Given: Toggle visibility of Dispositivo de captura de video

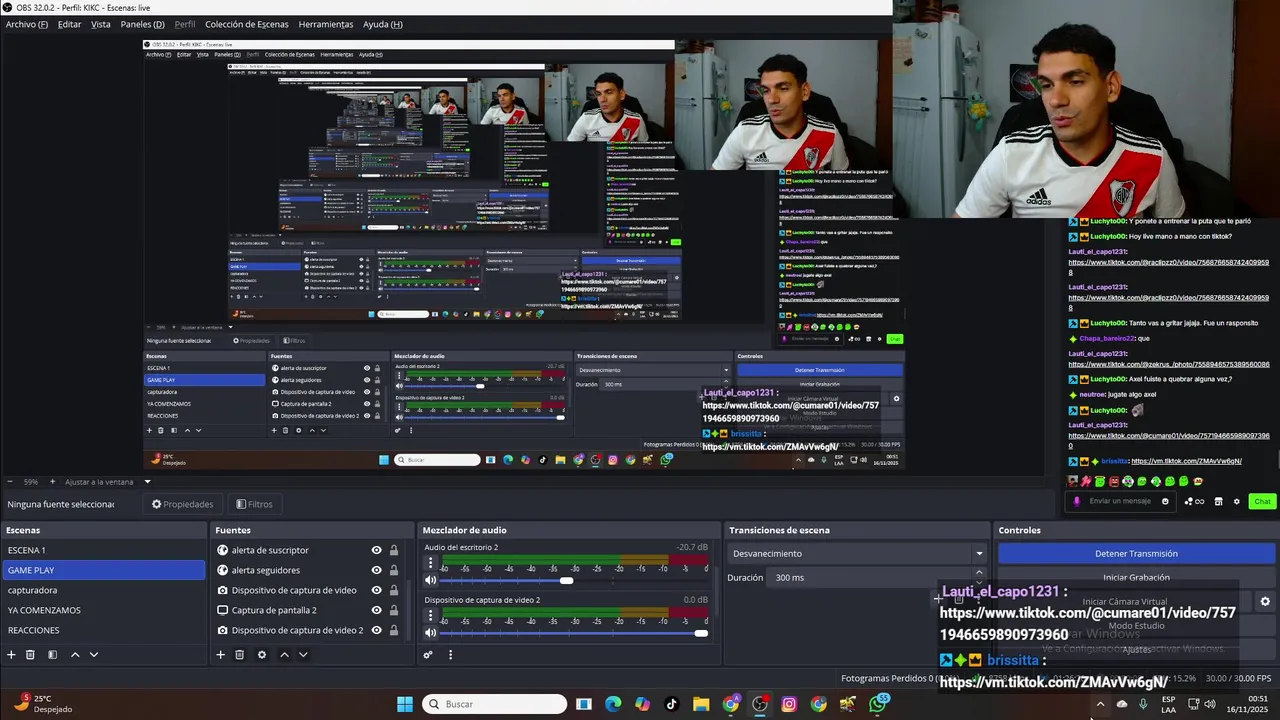Looking at the screenshot, I should coord(377,590).
